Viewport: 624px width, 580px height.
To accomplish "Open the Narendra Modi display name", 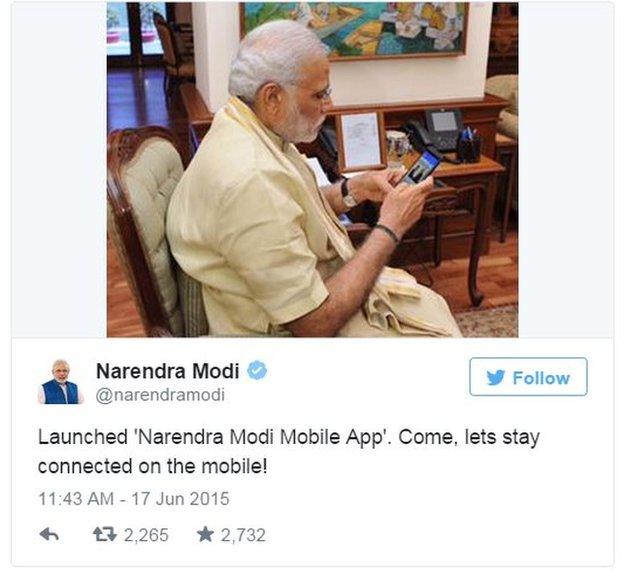I will [x=168, y=371].
